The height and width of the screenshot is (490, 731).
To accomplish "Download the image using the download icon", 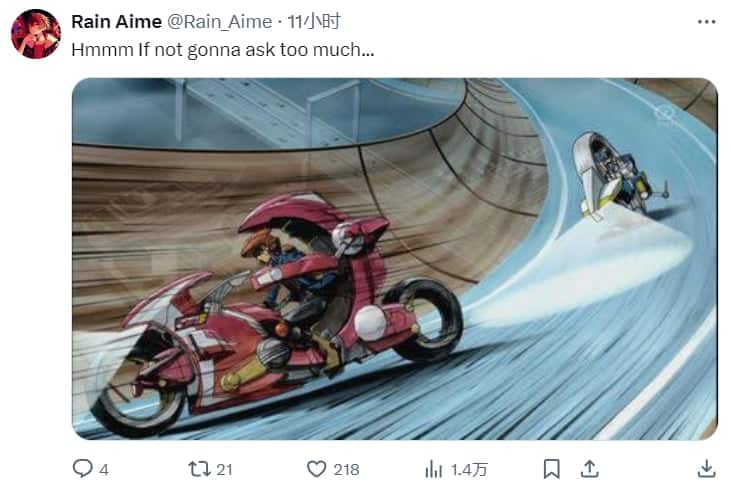I will [x=706, y=469].
